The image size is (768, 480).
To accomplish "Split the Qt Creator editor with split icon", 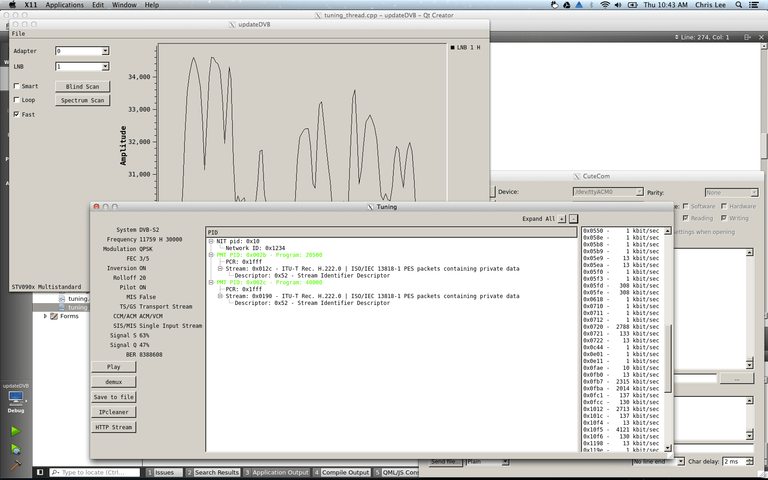I will coord(747,37).
